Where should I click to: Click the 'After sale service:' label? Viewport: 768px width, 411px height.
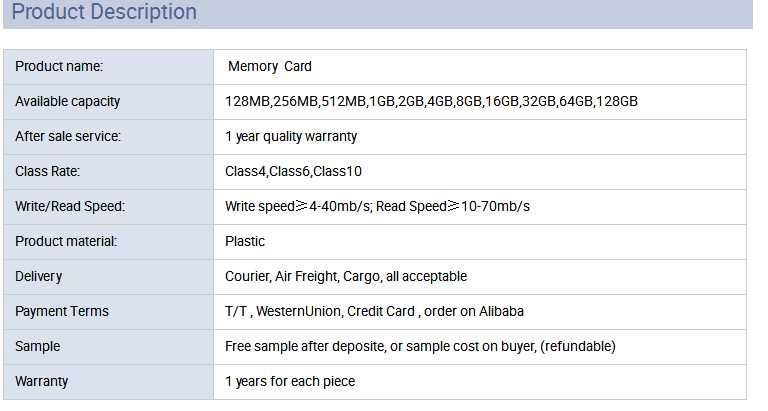click(68, 137)
